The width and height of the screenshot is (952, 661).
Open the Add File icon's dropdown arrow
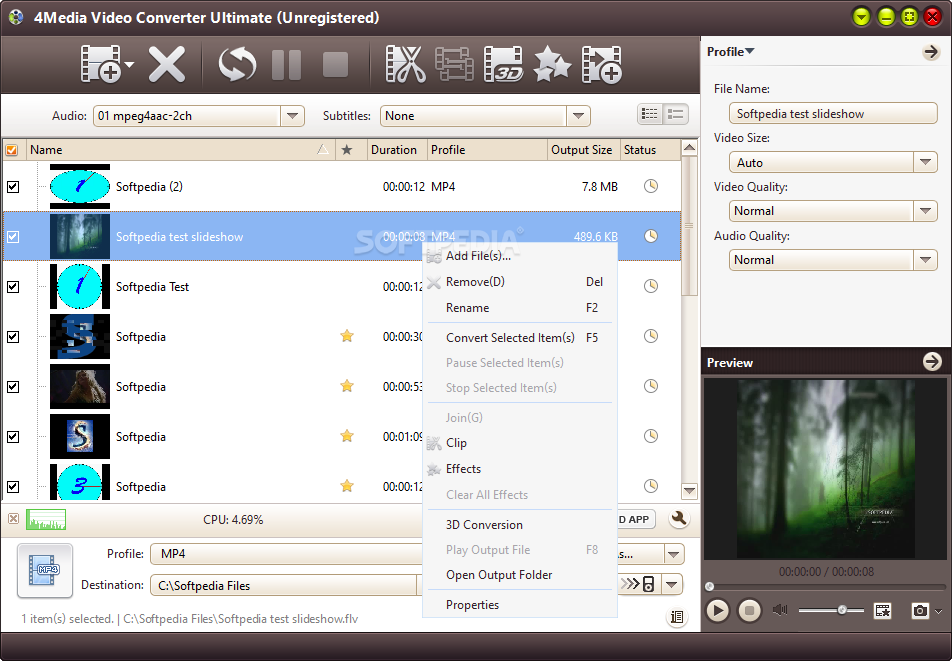pyautogui.click(x=129, y=64)
